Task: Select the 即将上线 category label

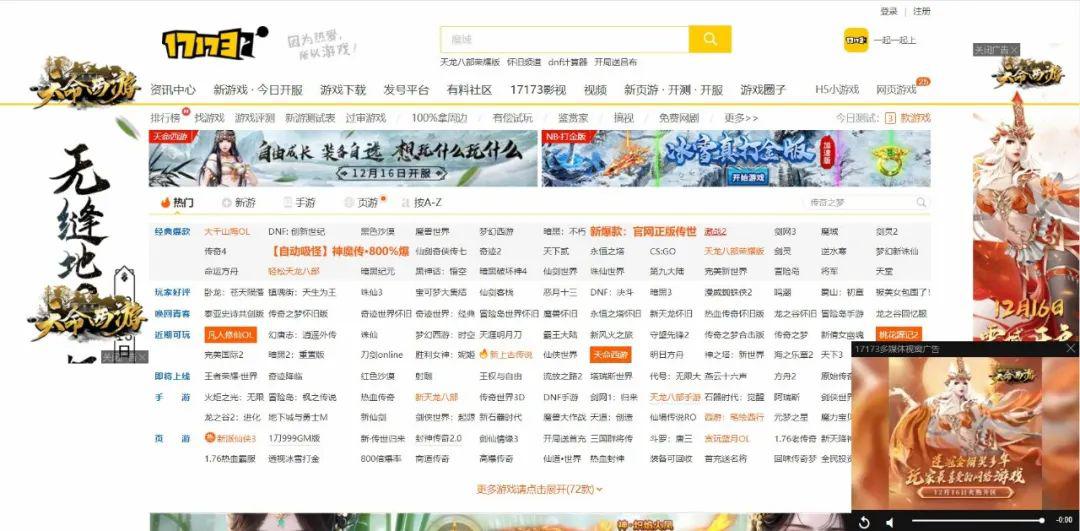Action: point(172,376)
